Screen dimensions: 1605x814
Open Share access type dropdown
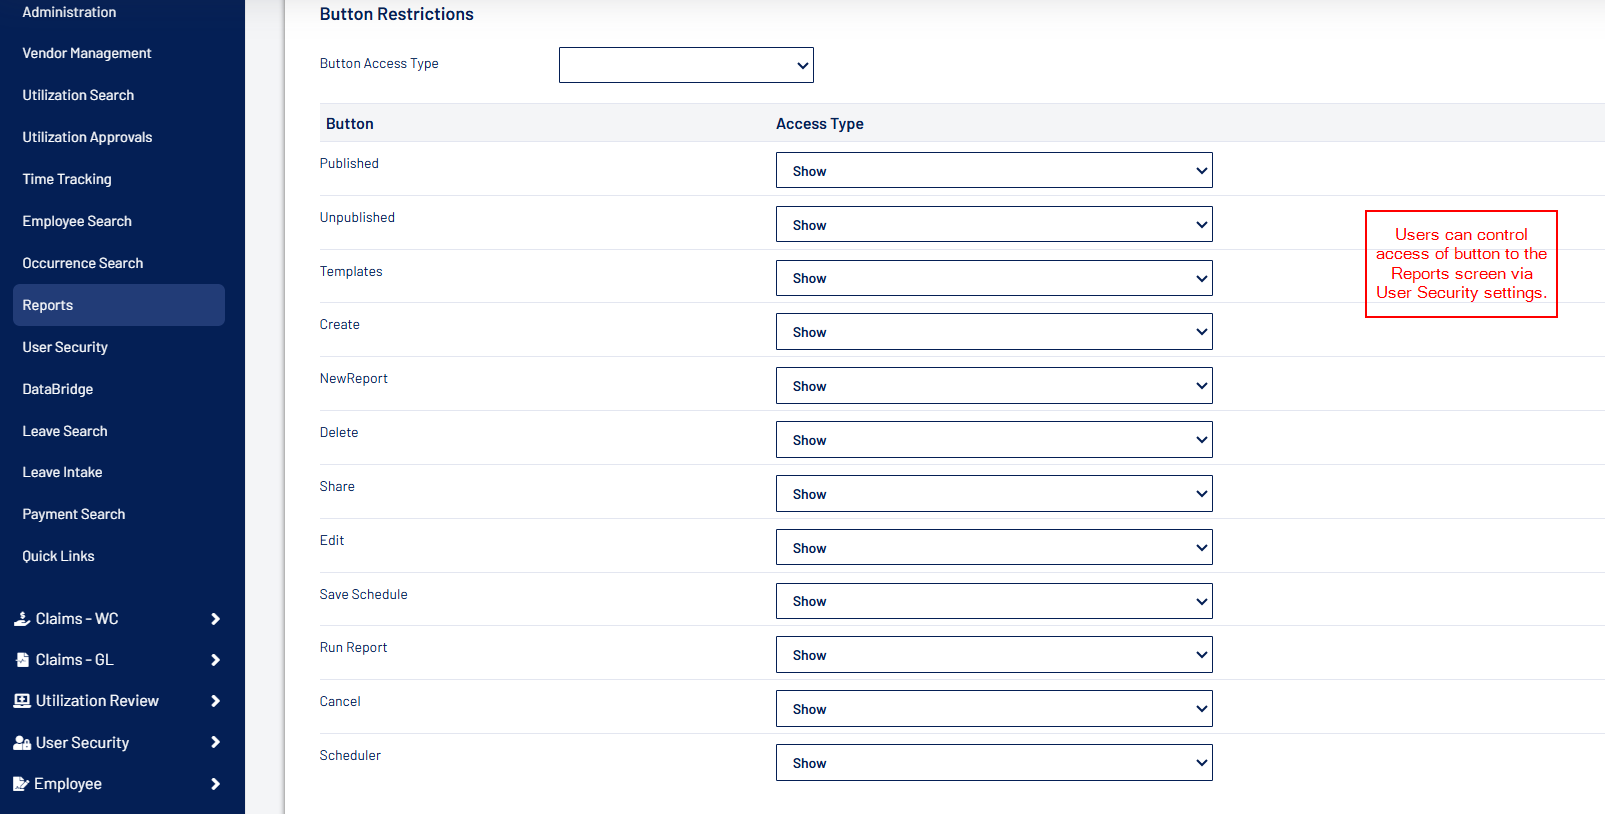(994, 494)
